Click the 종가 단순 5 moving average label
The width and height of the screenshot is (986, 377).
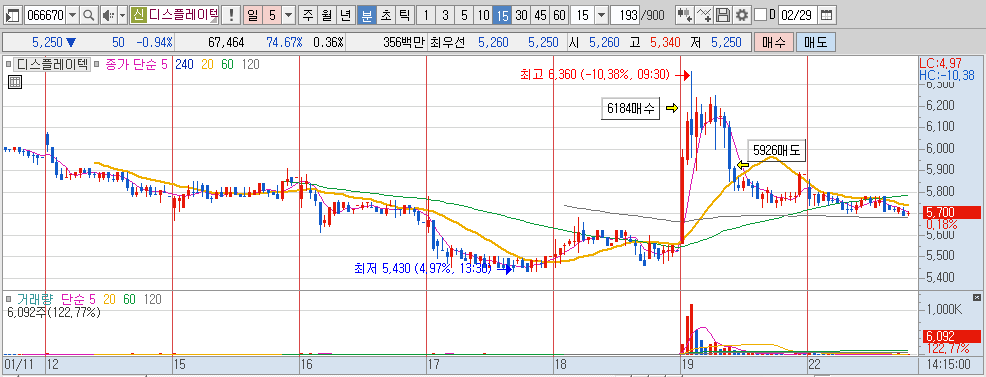tap(136, 64)
